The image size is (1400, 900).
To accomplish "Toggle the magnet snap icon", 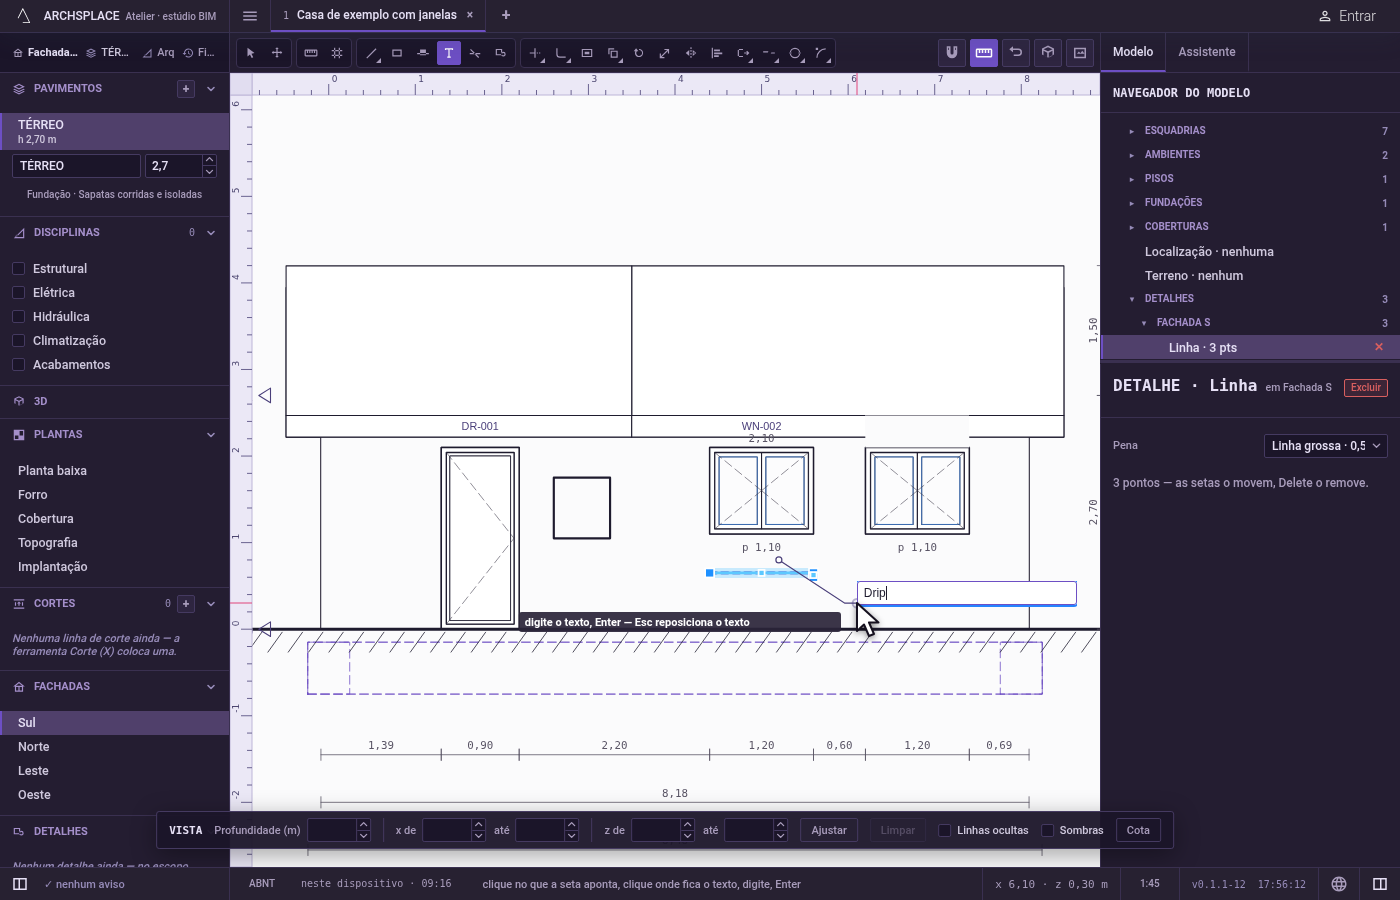I will 952,53.
